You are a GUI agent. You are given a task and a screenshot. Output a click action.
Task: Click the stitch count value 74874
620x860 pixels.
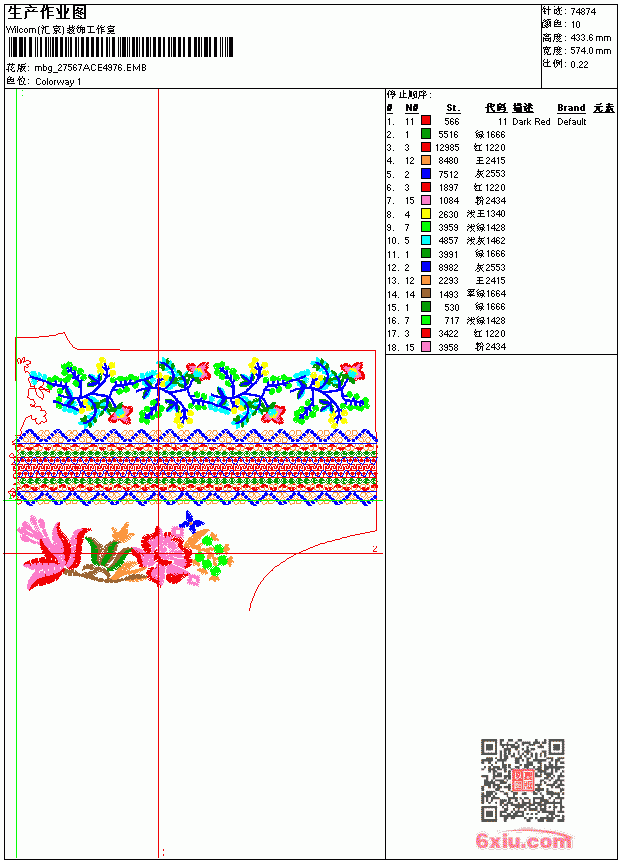(583, 12)
